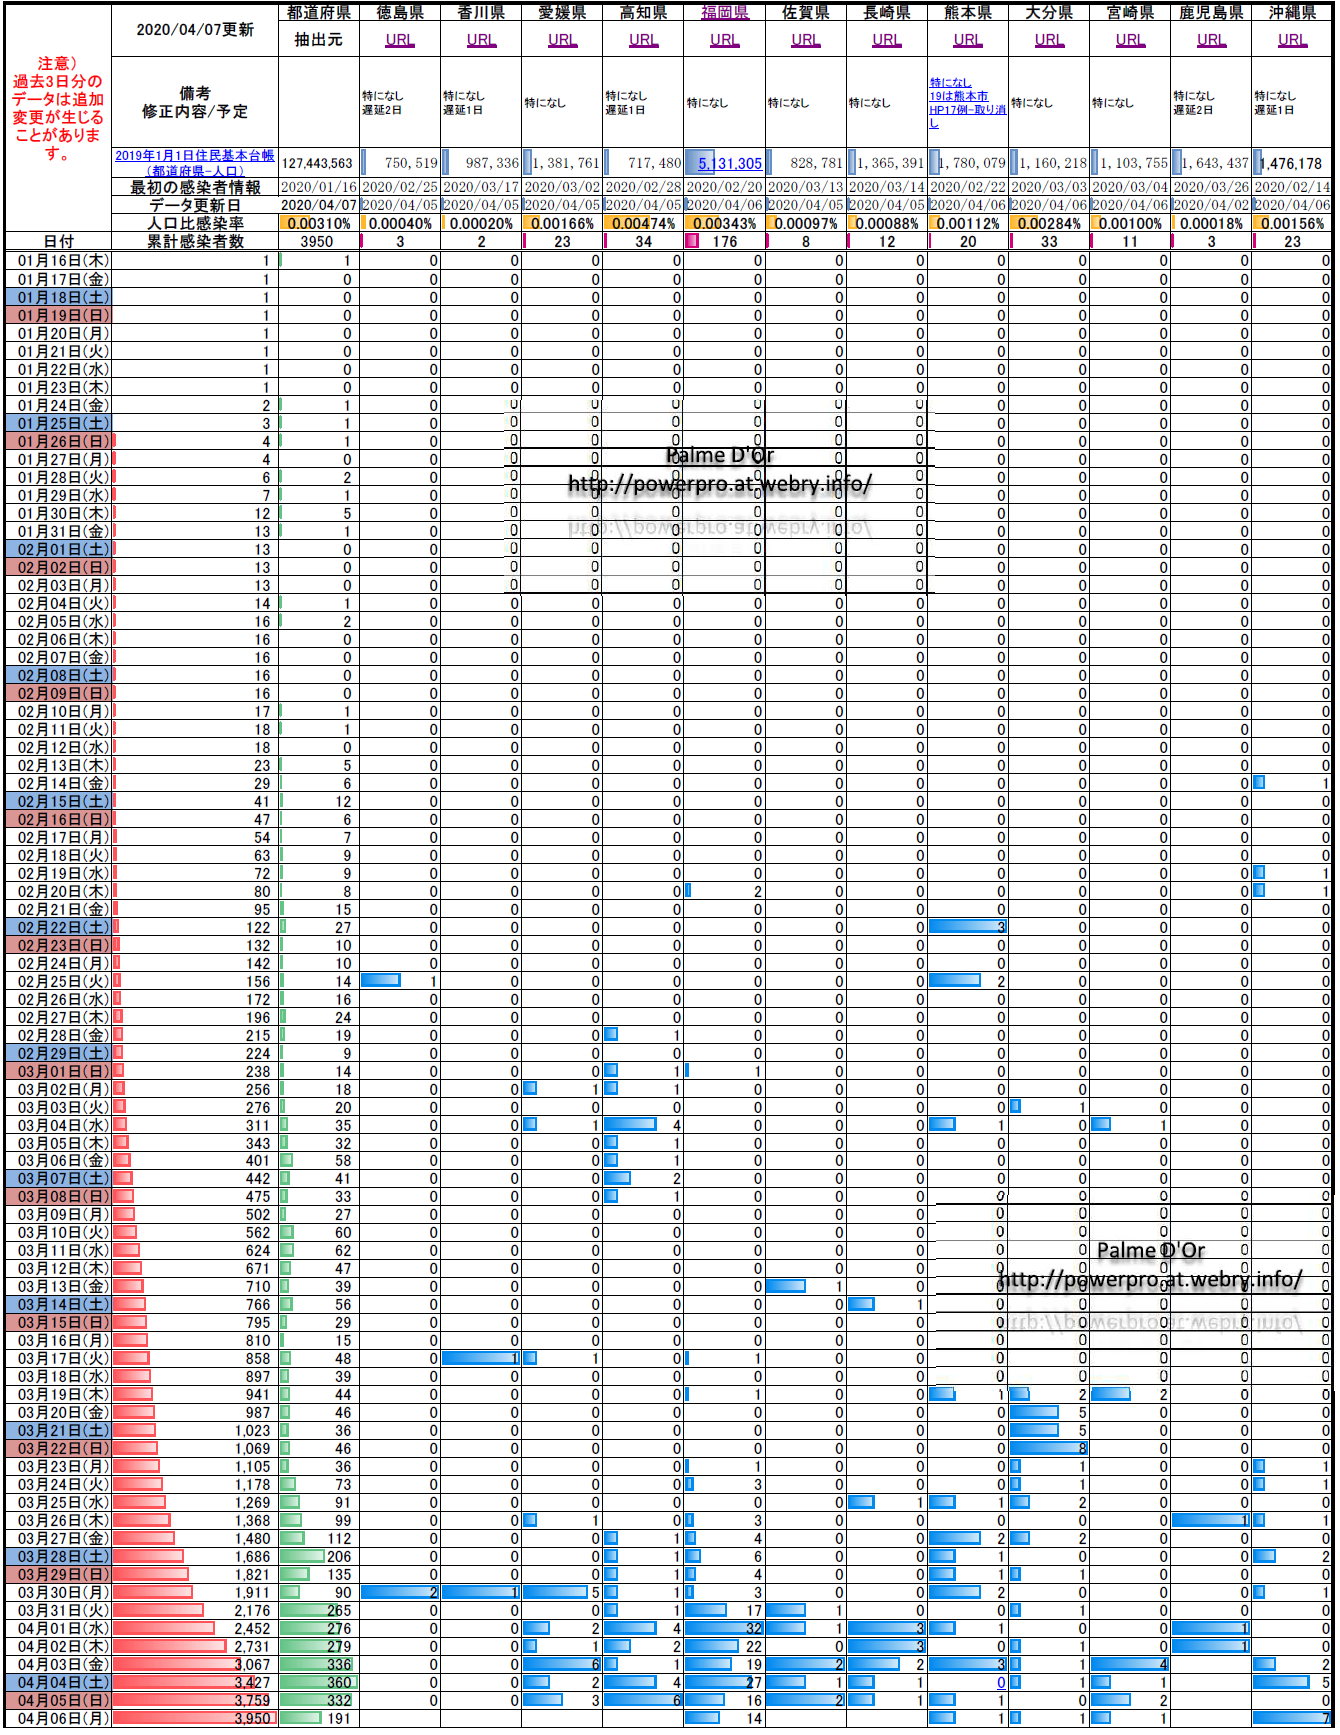The width and height of the screenshot is (1340, 1735).
Task: Select the 備考 修正内容/予定 cell
Action: [x=195, y=103]
